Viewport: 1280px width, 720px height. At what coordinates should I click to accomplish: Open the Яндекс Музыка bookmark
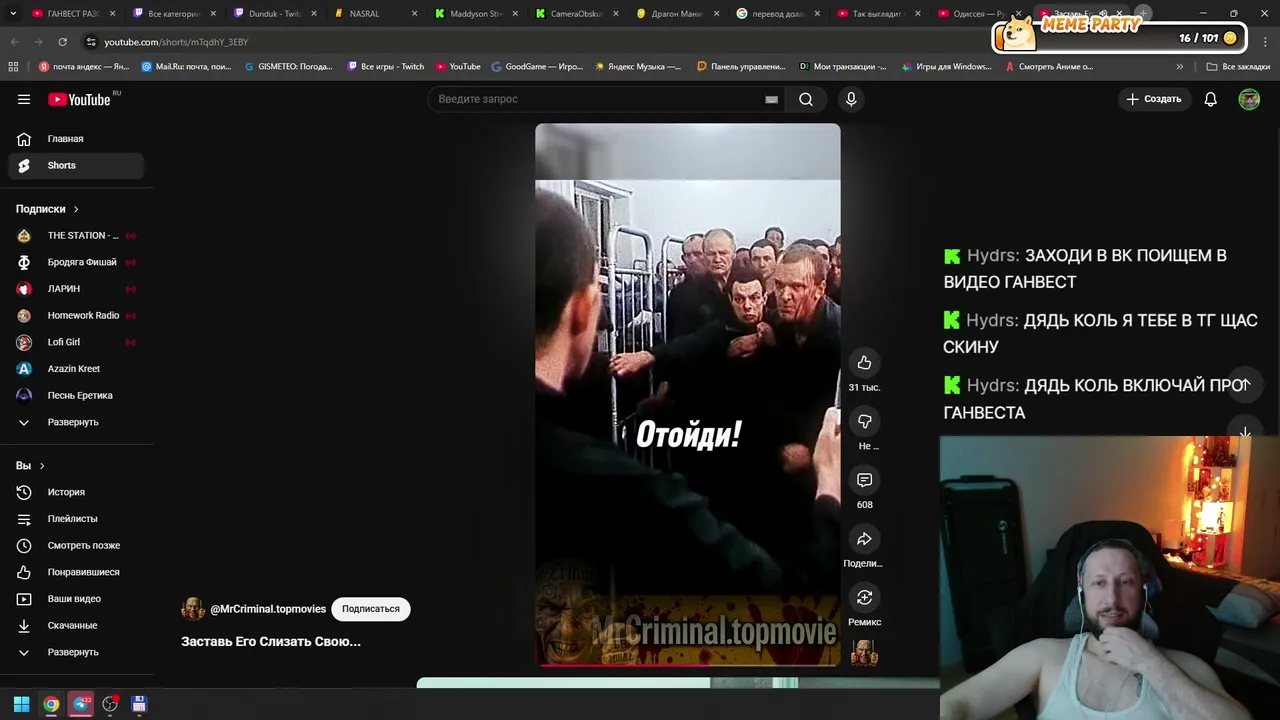637,67
